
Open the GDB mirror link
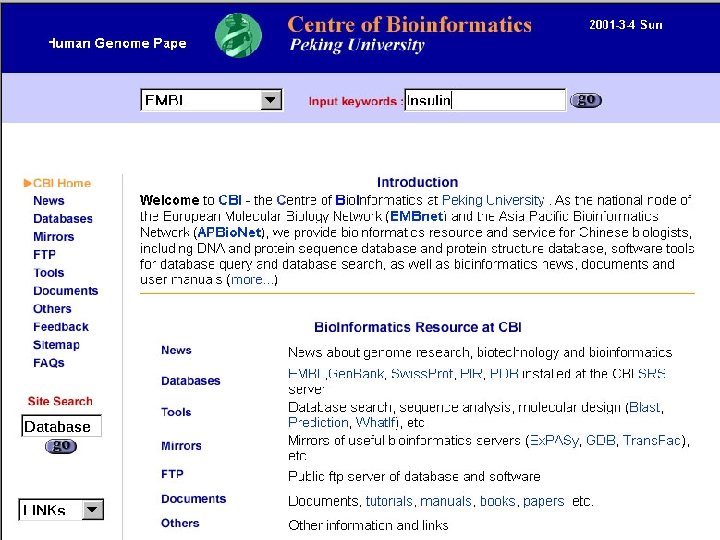point(601,441)
